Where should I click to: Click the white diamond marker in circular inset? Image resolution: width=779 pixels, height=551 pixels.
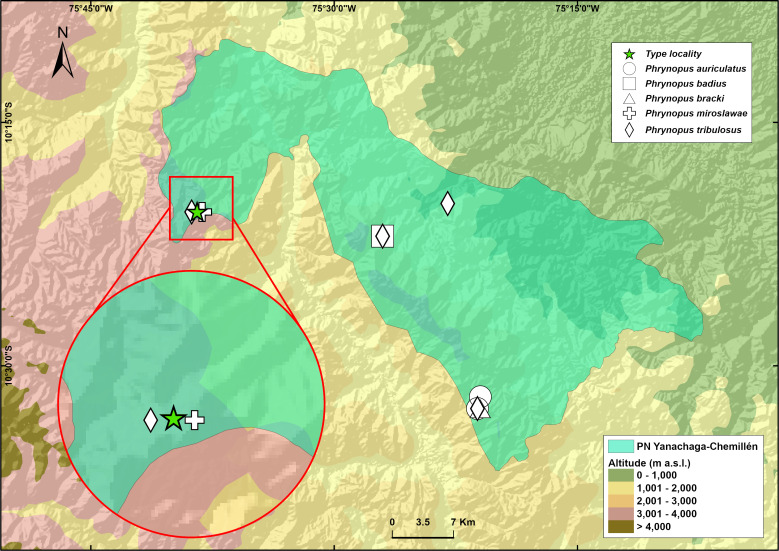[x=151, y=420]
